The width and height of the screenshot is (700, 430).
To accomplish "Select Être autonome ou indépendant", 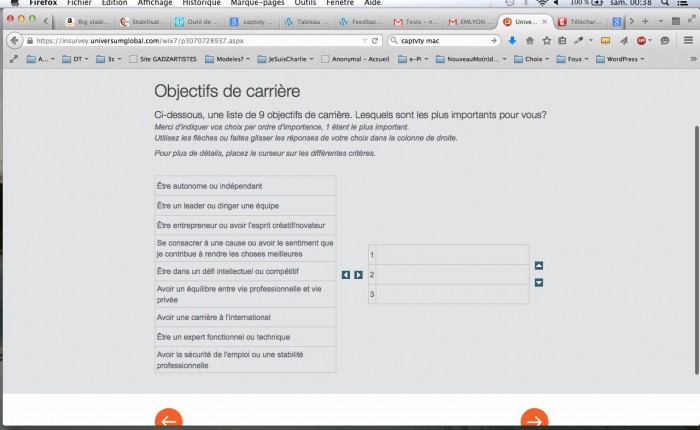I will pos(245,186).
